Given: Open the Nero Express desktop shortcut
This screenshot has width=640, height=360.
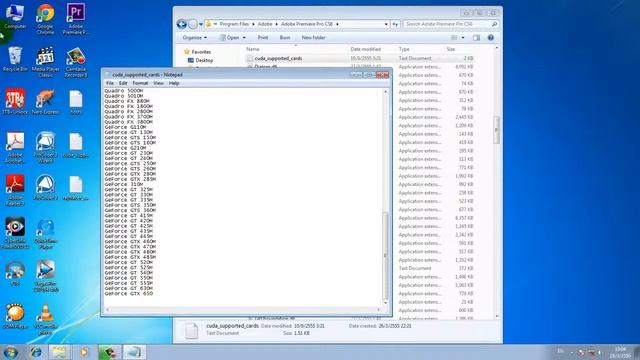Looking at the screenshot, I should (45, 102).
